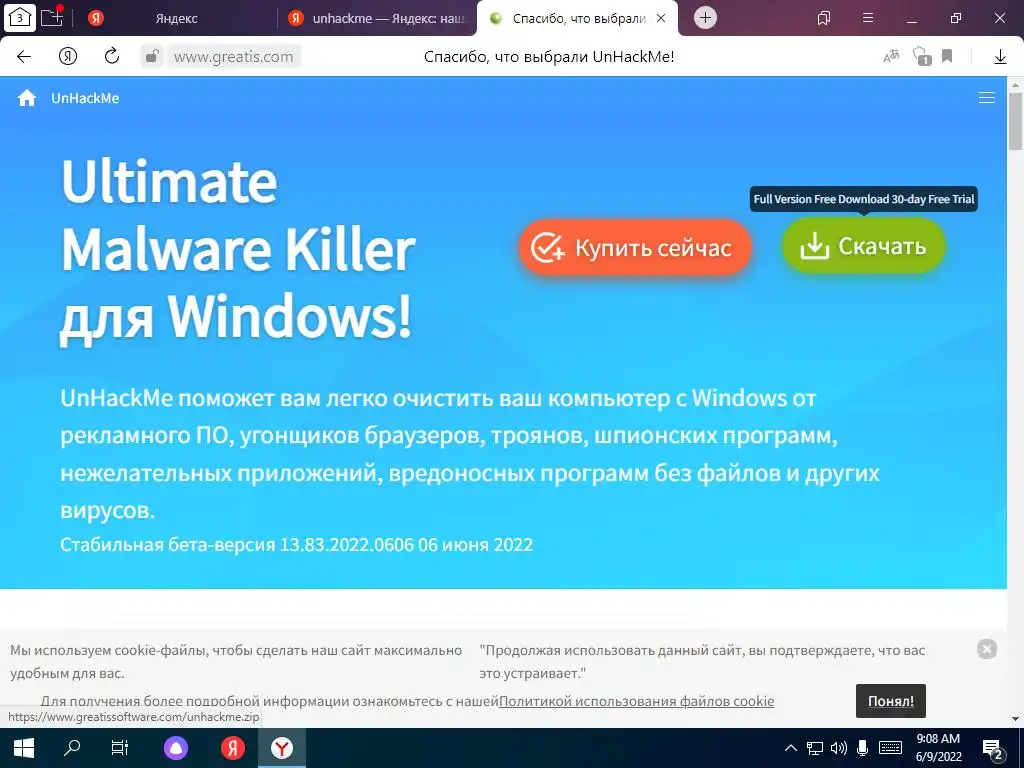Open the downloads panel
The height and width of the screenshot is (768, 1024).
point(1000,57)
